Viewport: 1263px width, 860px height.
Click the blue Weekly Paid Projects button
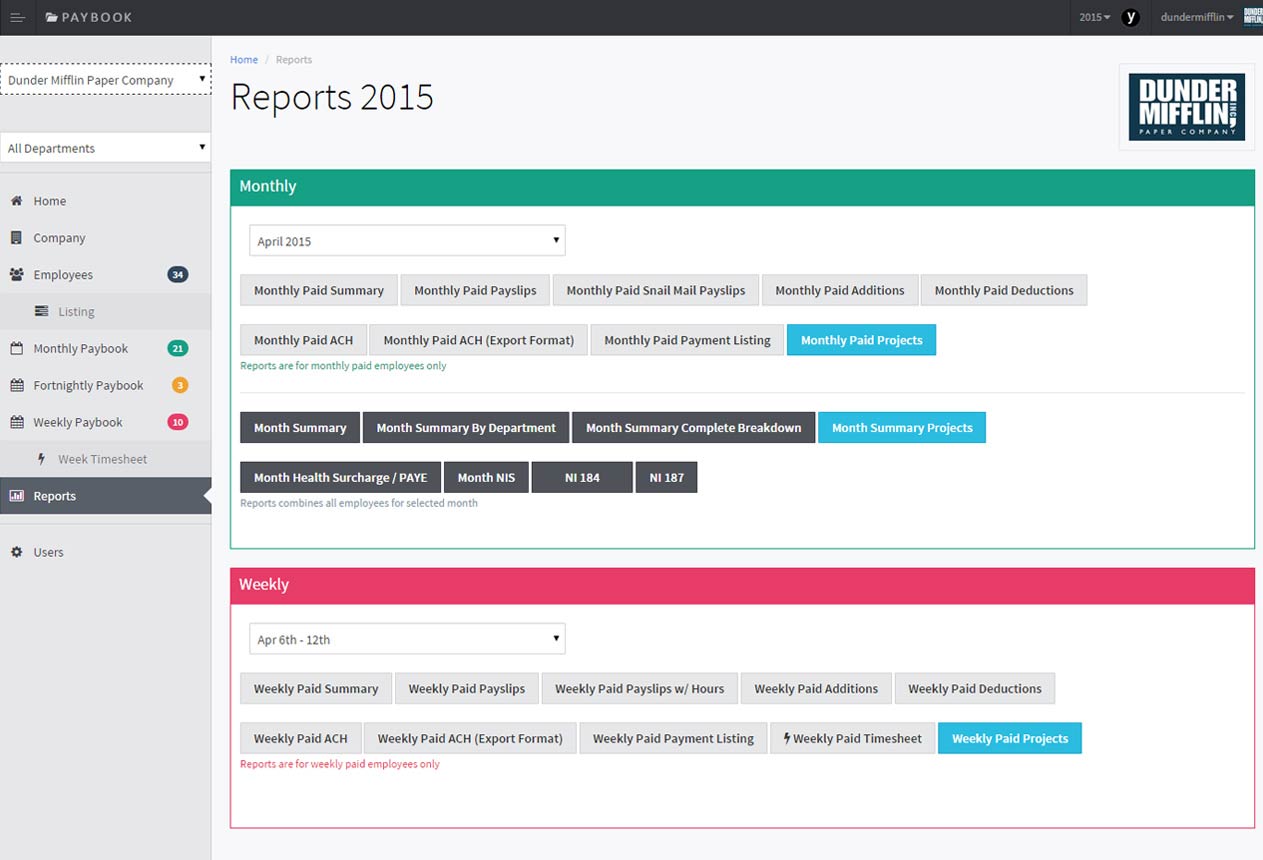click(x=1010, y=738)
